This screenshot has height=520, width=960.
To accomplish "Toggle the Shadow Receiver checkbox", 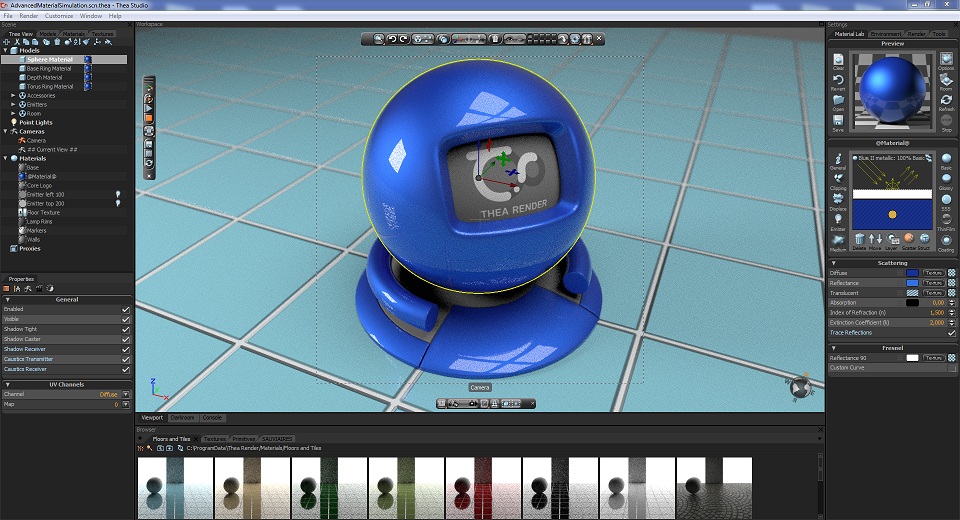I will tap(126, 349).
